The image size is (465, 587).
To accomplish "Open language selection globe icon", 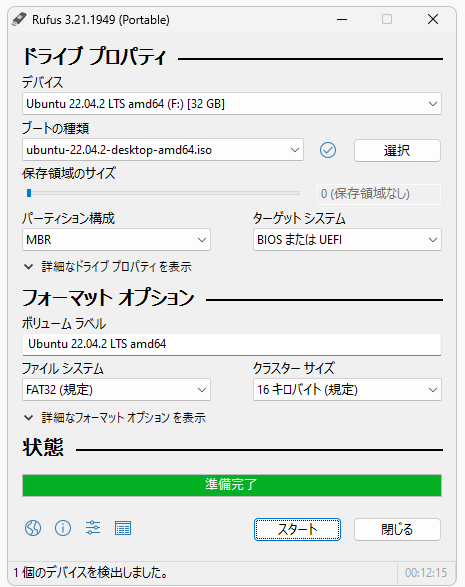I will pos(33,528).
